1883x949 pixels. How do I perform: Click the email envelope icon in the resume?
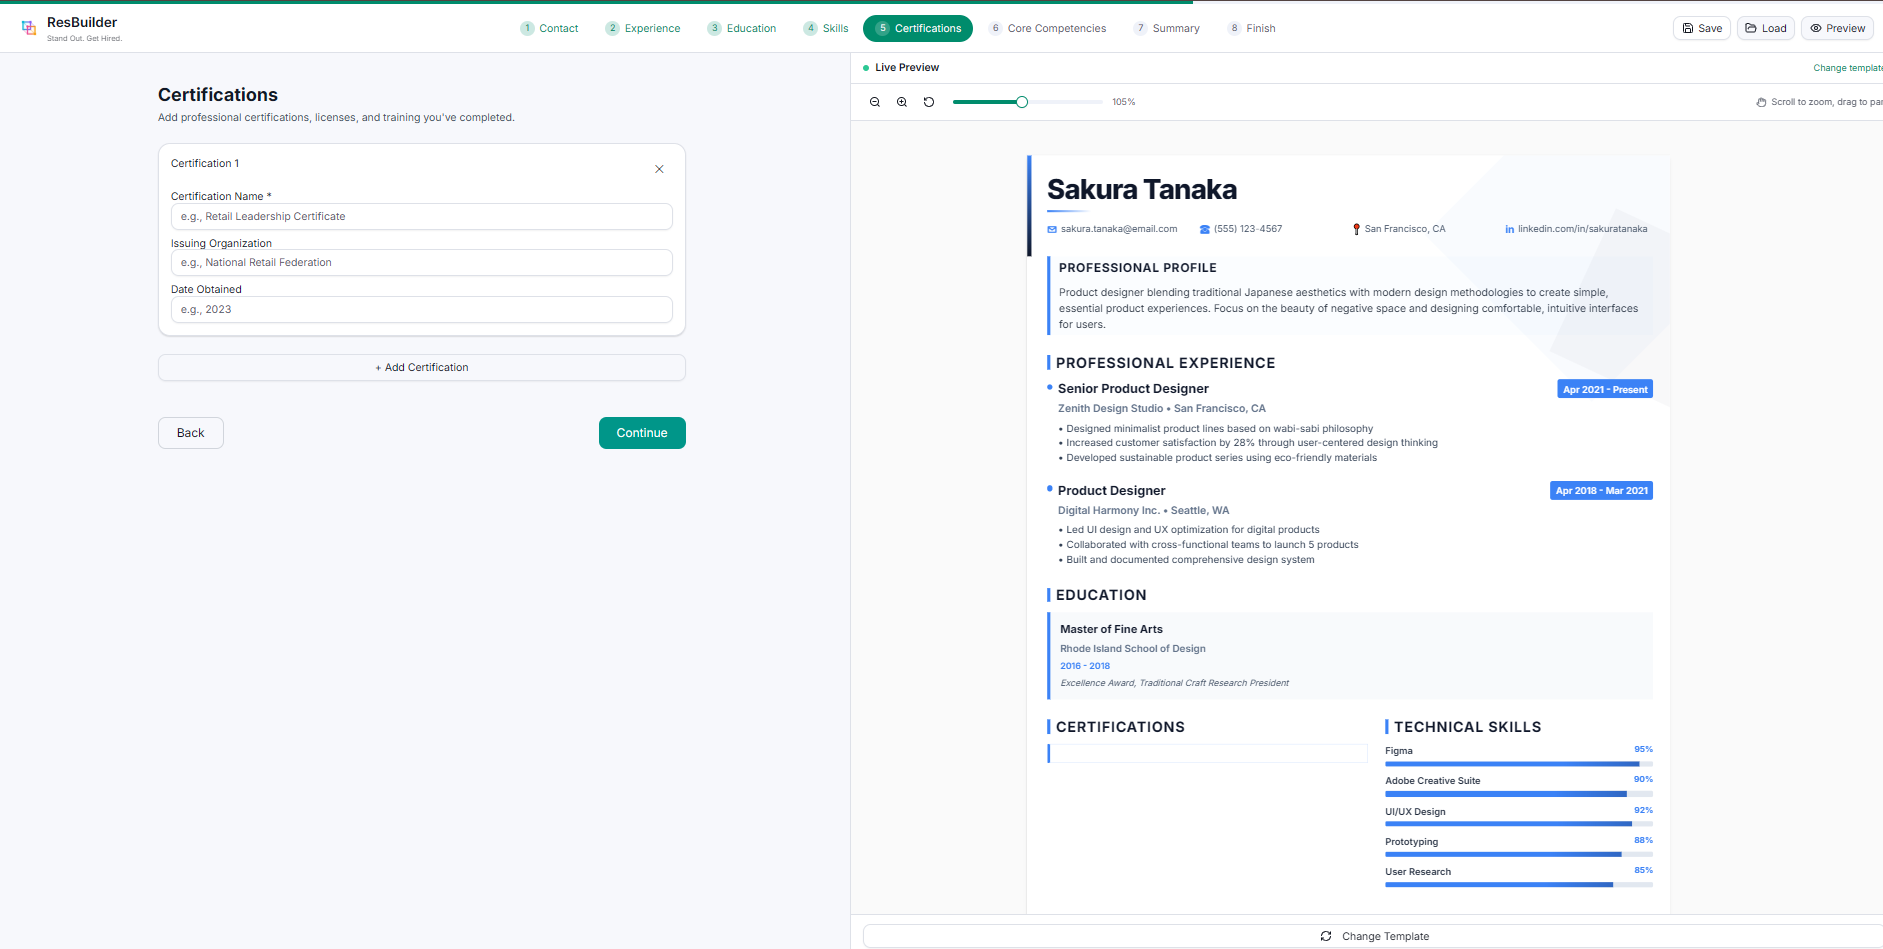[1052, 230]
